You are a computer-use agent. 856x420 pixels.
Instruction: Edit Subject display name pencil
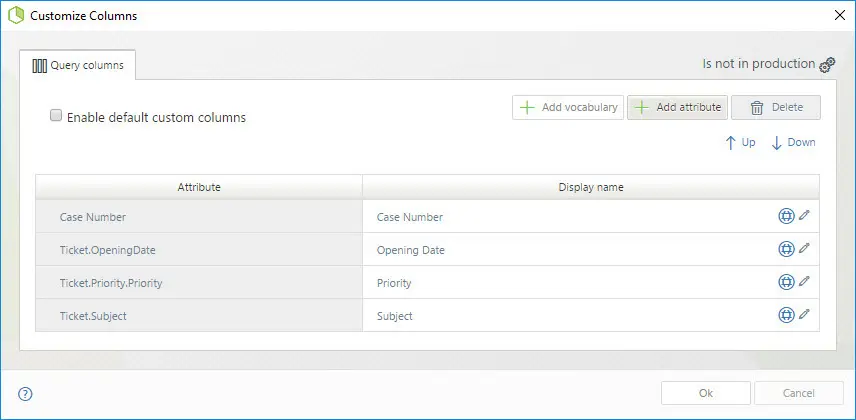click(804, 313)
